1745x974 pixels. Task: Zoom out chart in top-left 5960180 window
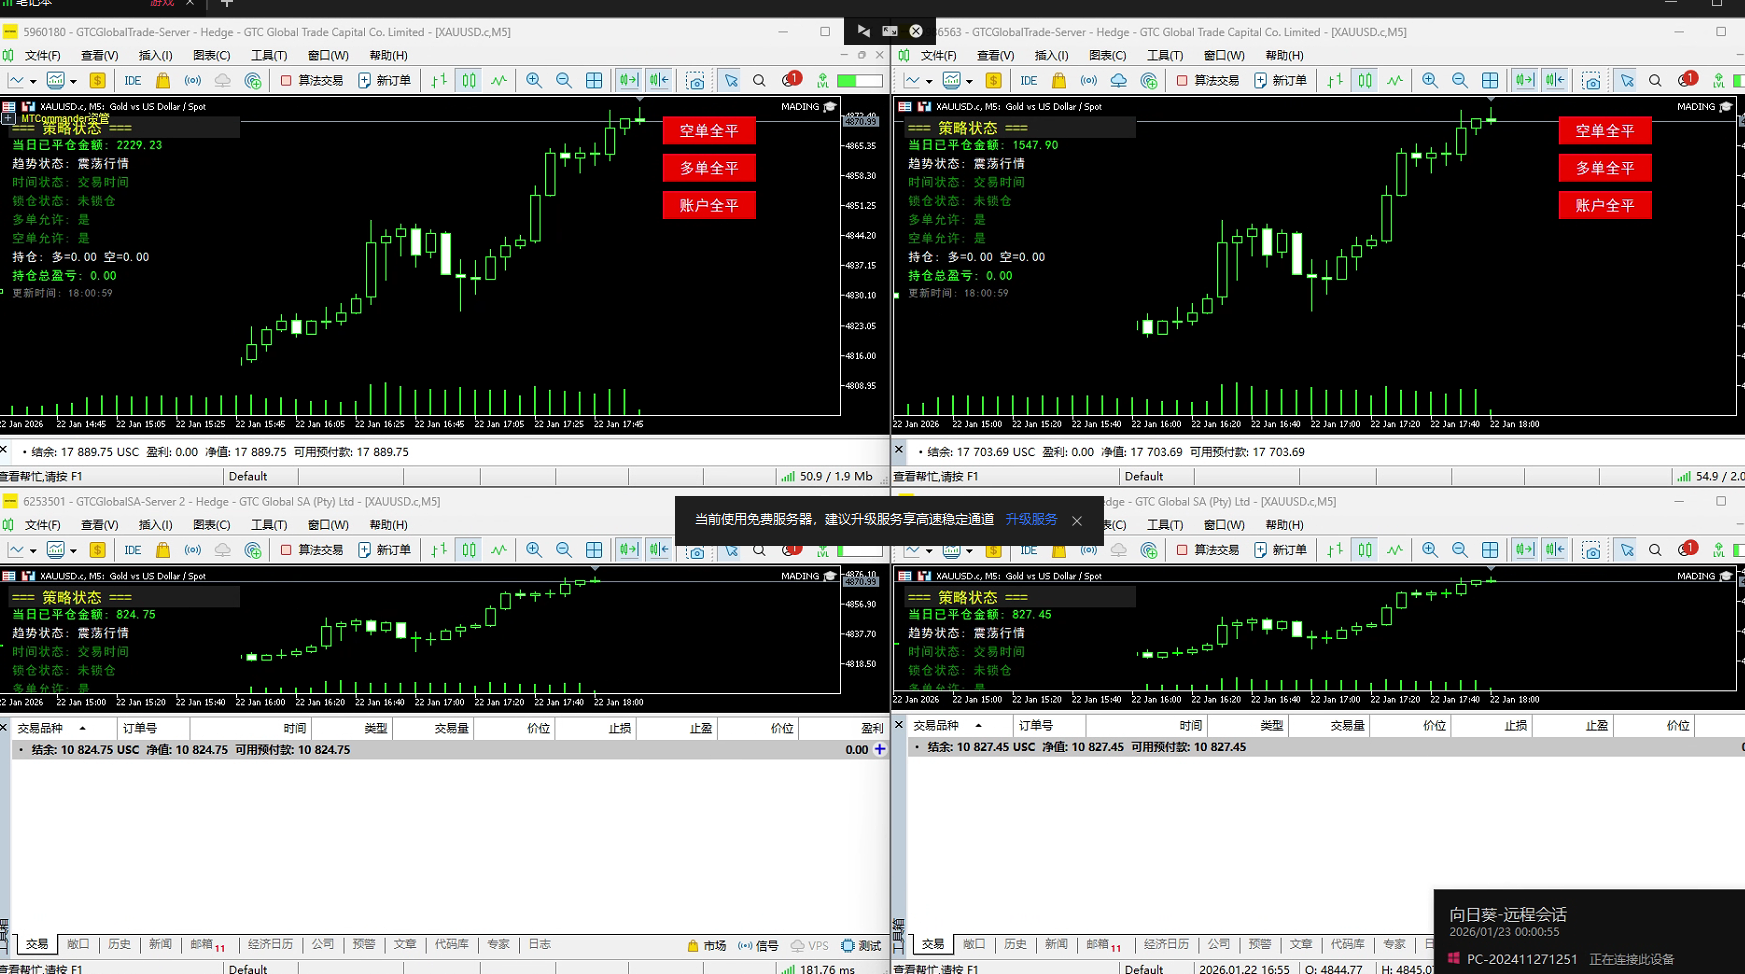(x=564, y=81)
